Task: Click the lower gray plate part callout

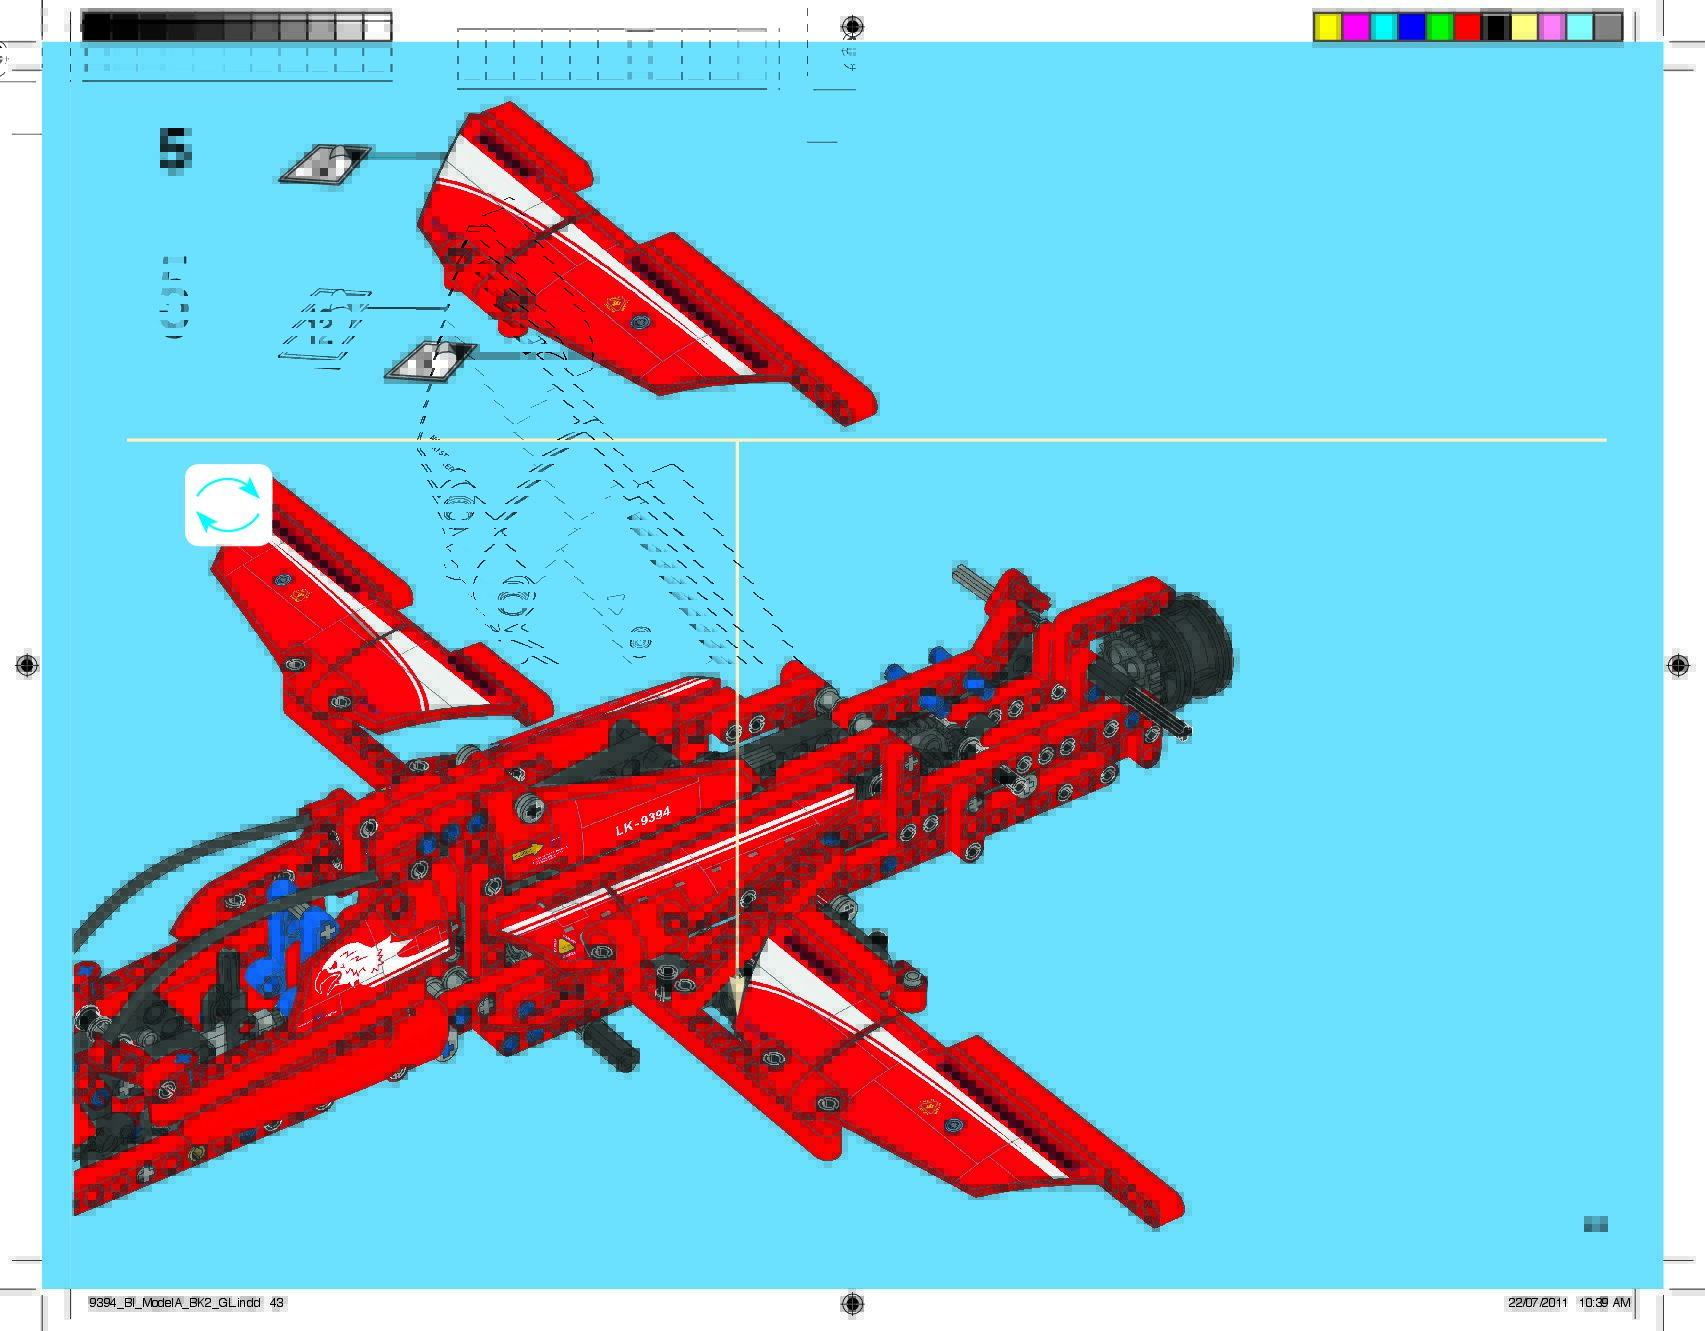Action: click(x=431, y=362)
